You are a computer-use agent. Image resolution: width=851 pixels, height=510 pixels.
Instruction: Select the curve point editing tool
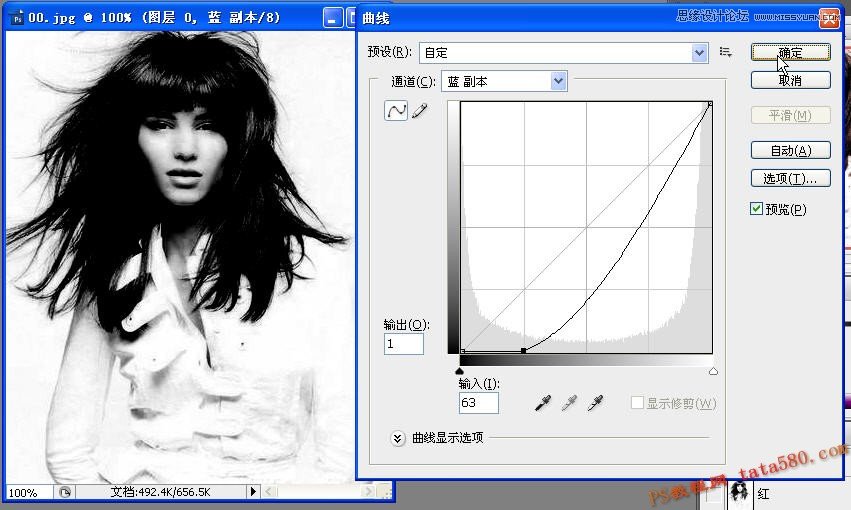(396, 111)
